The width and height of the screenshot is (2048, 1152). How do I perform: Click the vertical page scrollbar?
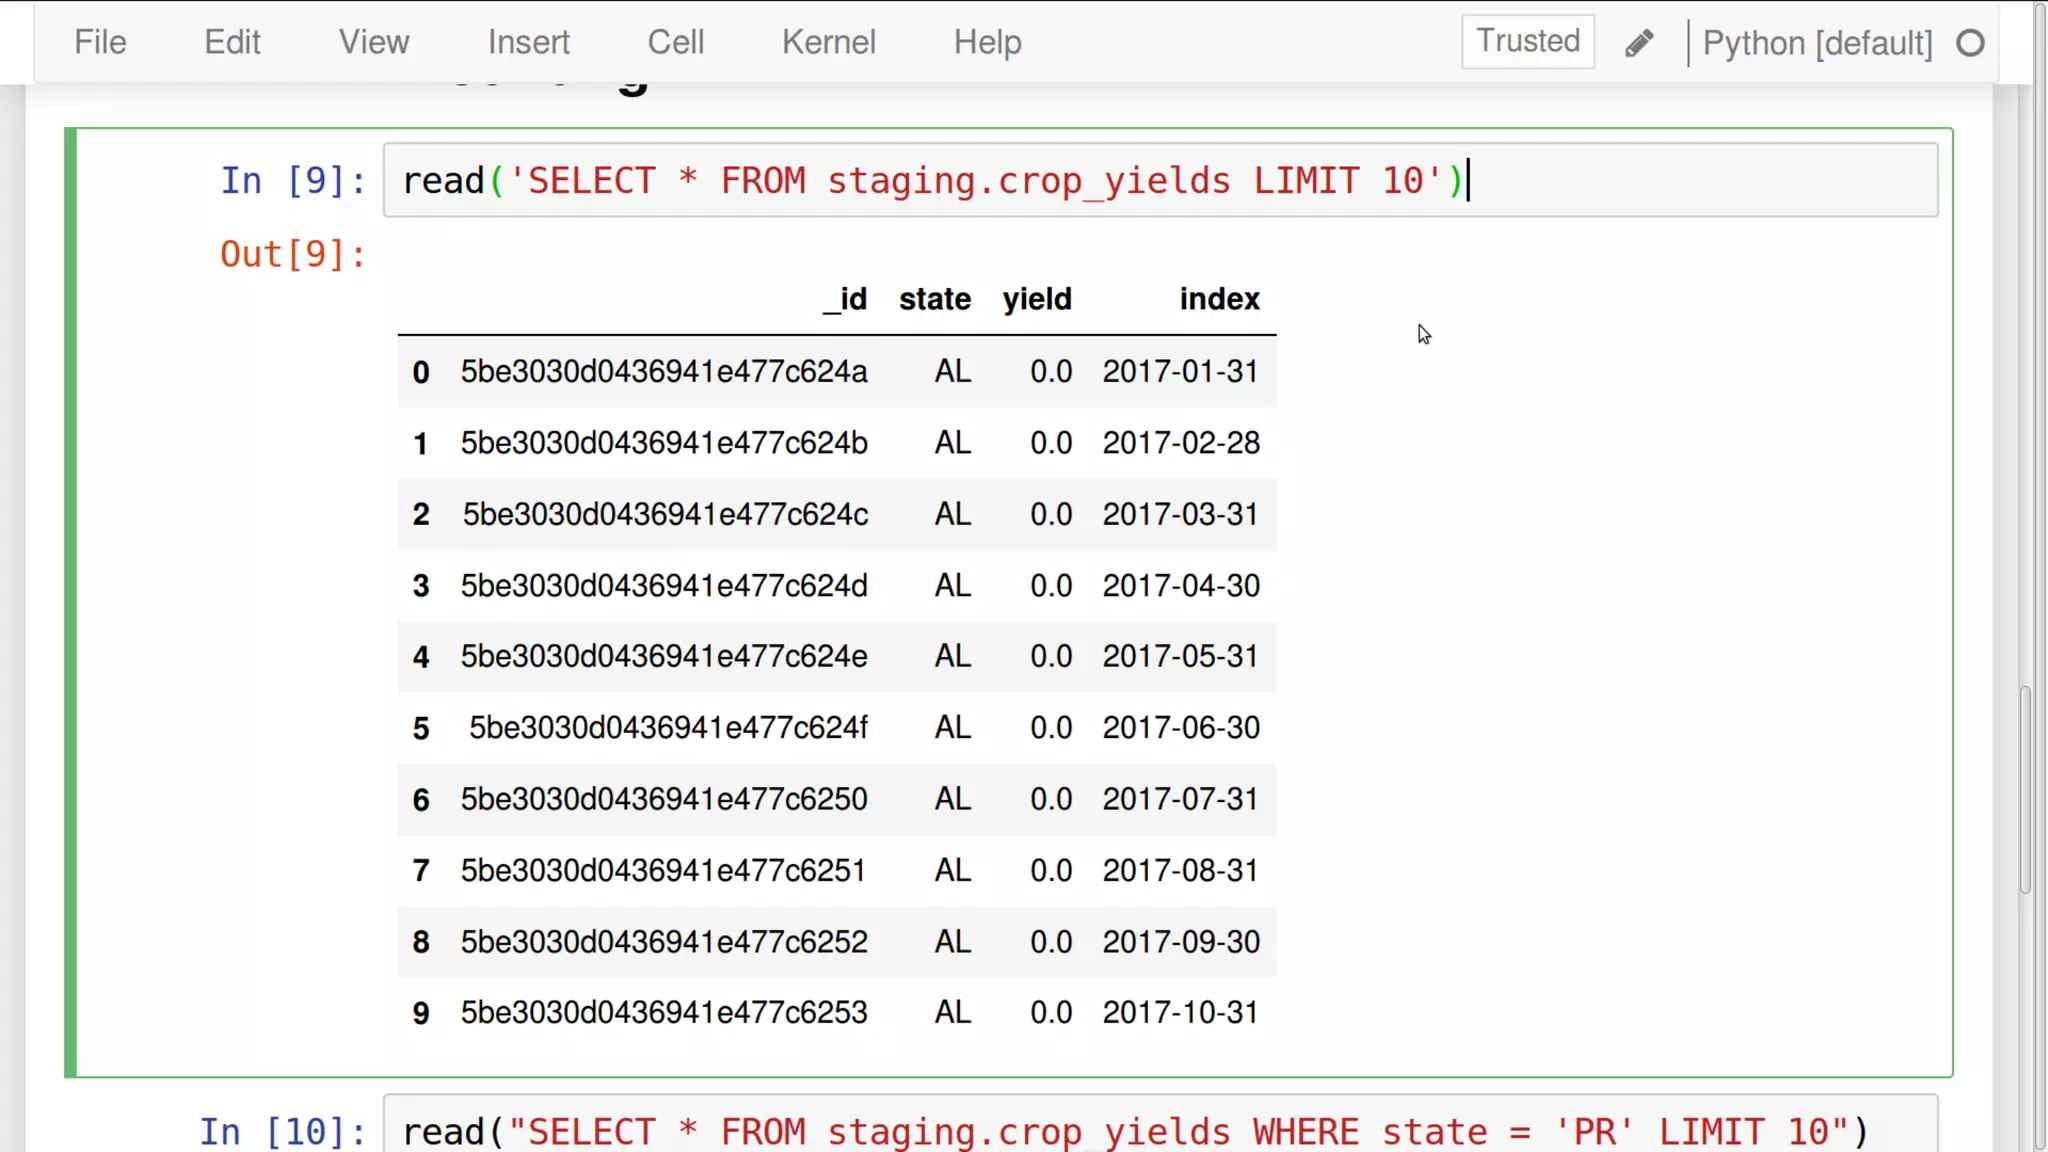point(2025,789)
